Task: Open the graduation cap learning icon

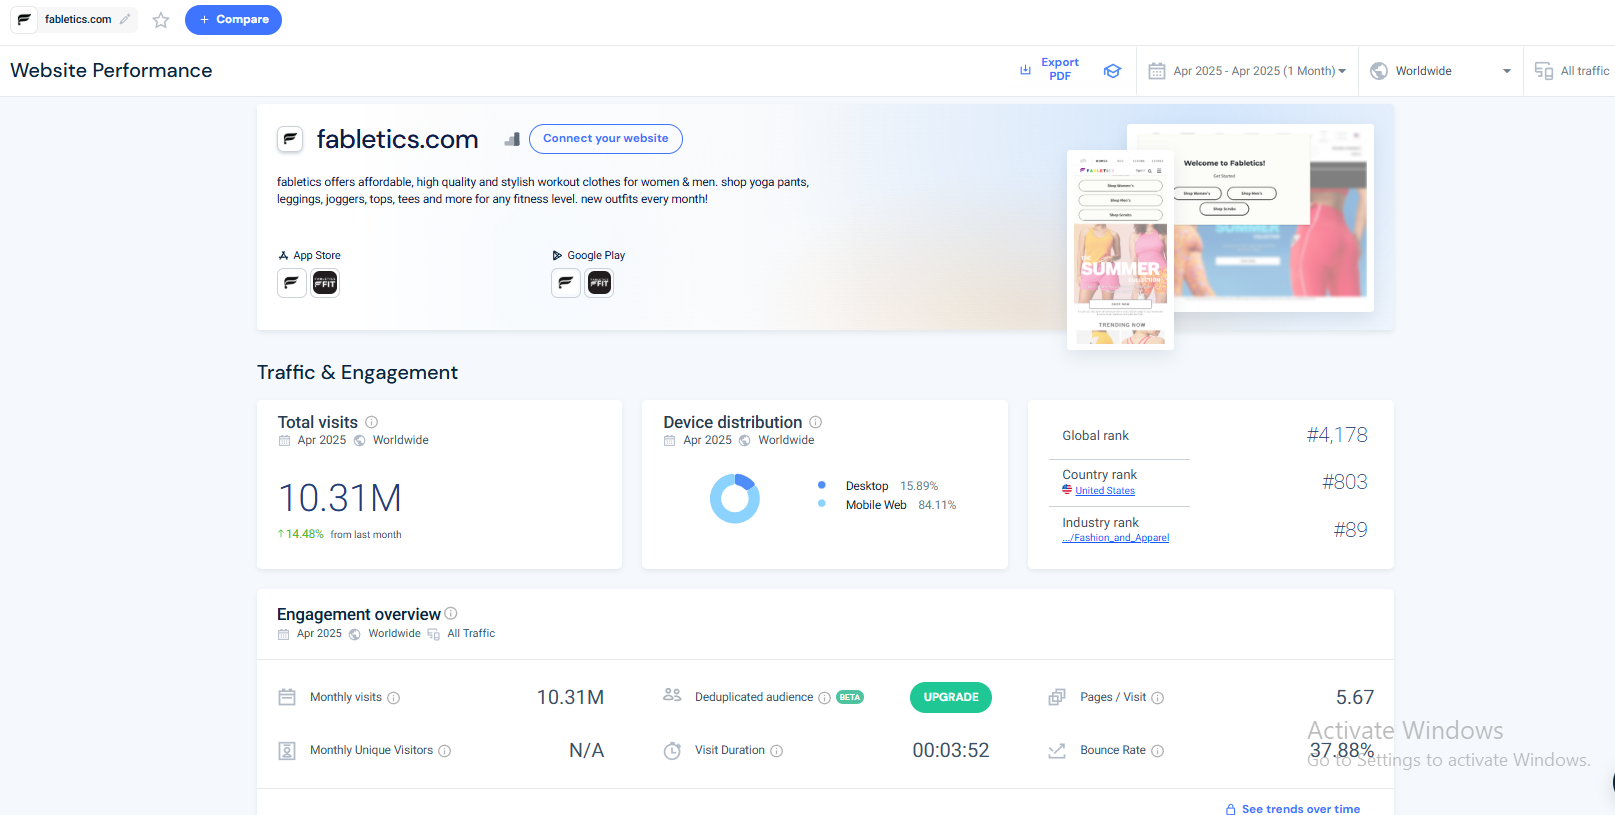Action: 1112,71
